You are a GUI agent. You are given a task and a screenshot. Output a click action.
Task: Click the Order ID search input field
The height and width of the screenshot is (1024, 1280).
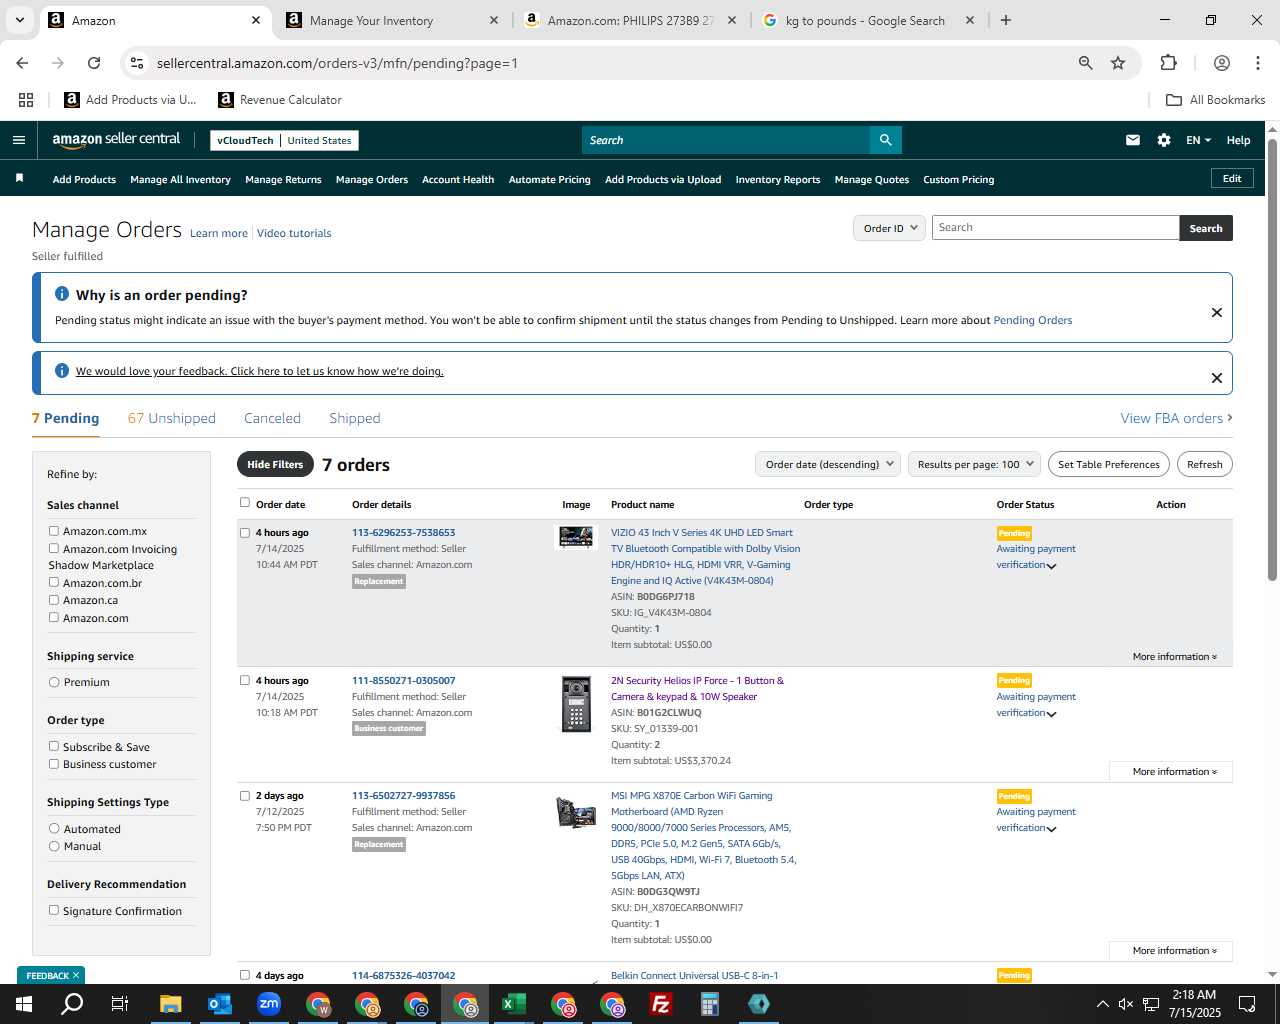coord(1055,228)
